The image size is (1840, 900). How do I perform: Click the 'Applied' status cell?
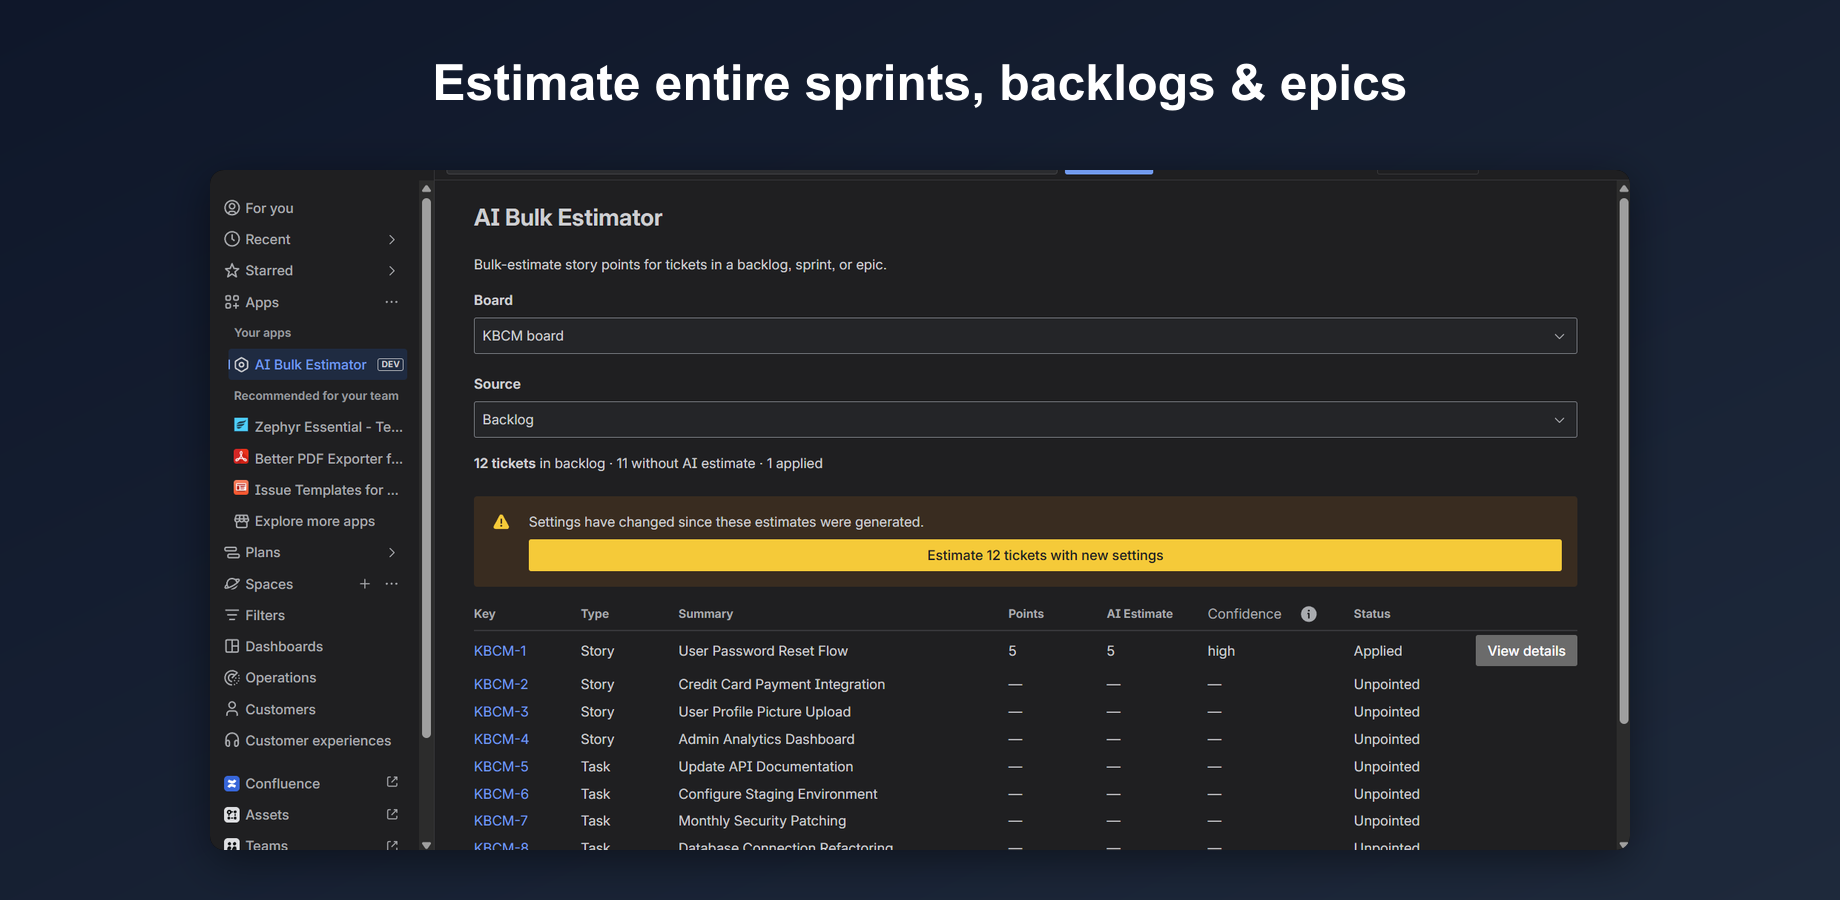(1378, 651)
